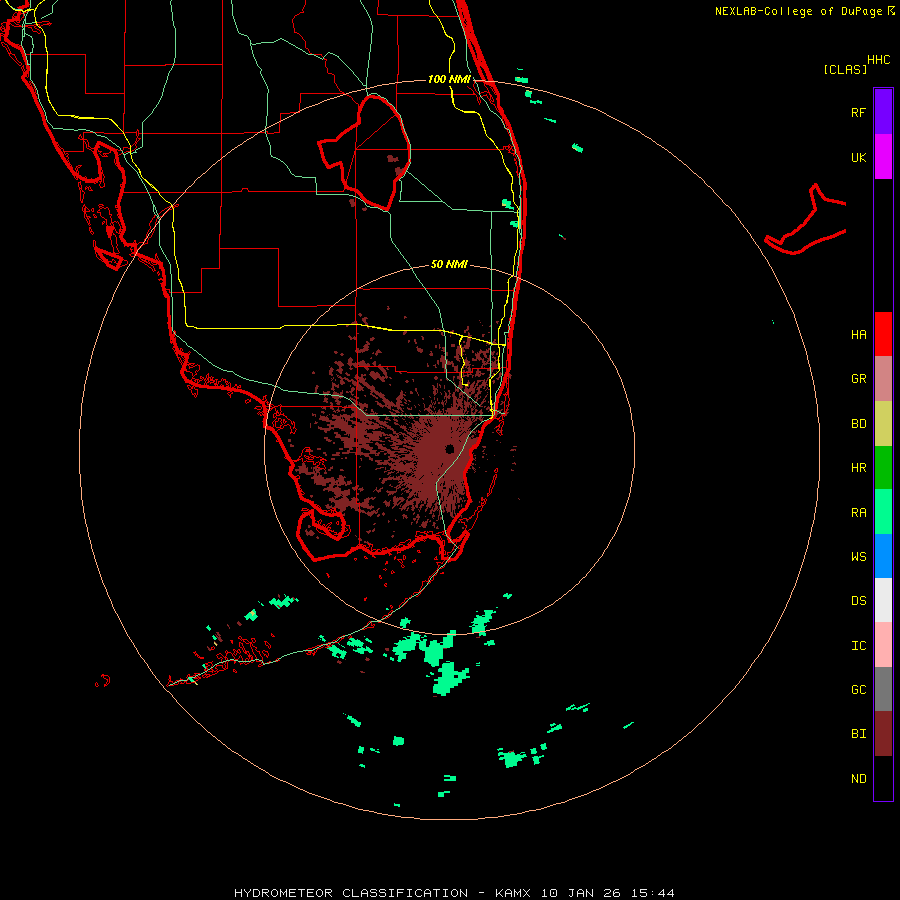This screenshot has height=900, width=900.
Task: Click the "GR" legend label
Action: [858, 379]
